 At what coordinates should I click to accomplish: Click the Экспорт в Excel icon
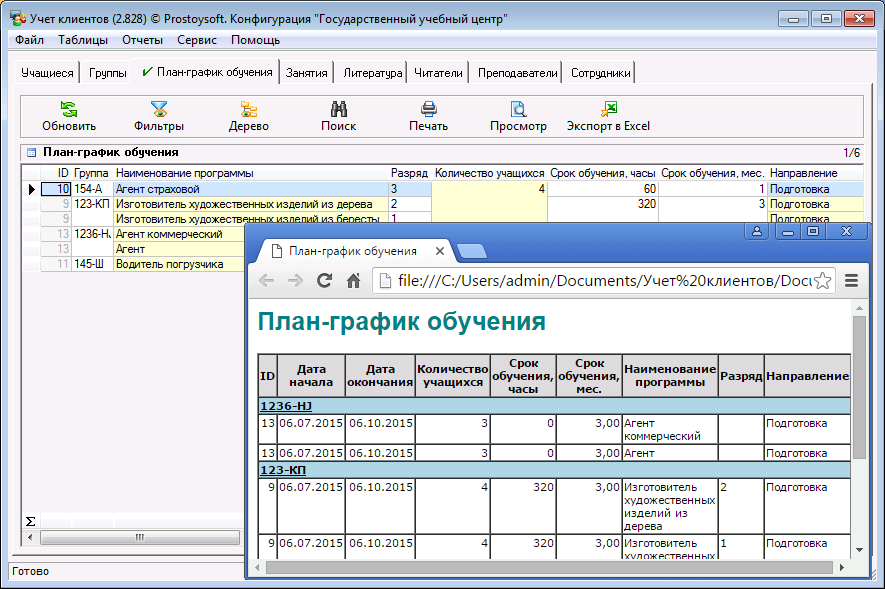tap(608, 110)
